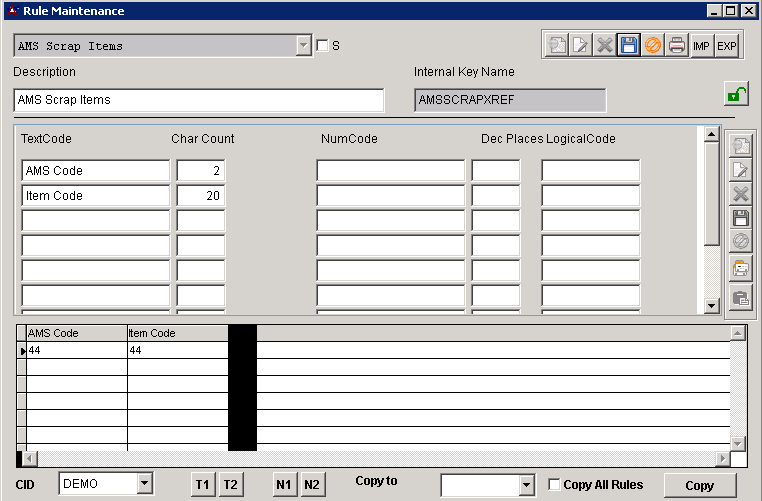Viewport: 762px width, 501px height.
Task: Select the AMS Code column header in grid
Action: pyautogui.click(x=76, y=333)
